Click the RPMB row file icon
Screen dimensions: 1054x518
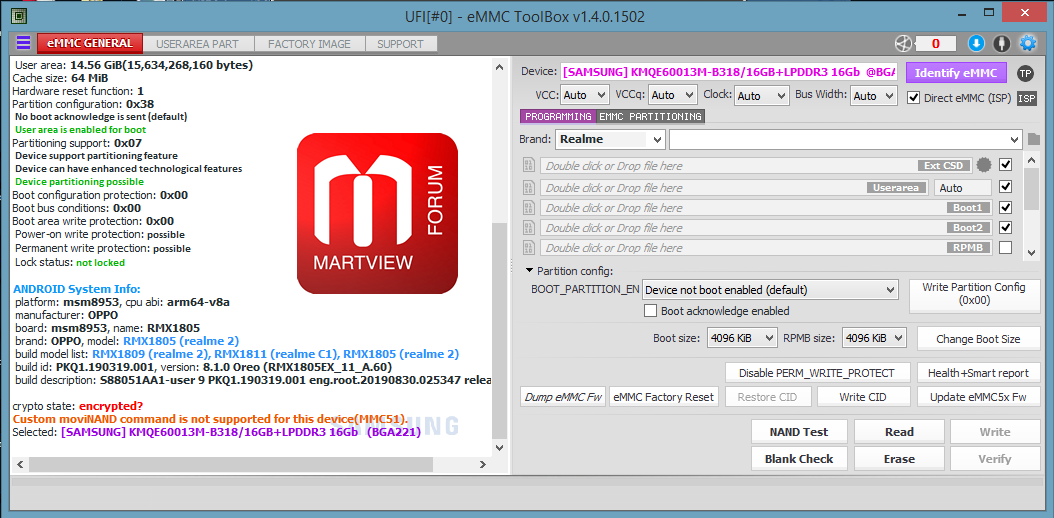528,248
